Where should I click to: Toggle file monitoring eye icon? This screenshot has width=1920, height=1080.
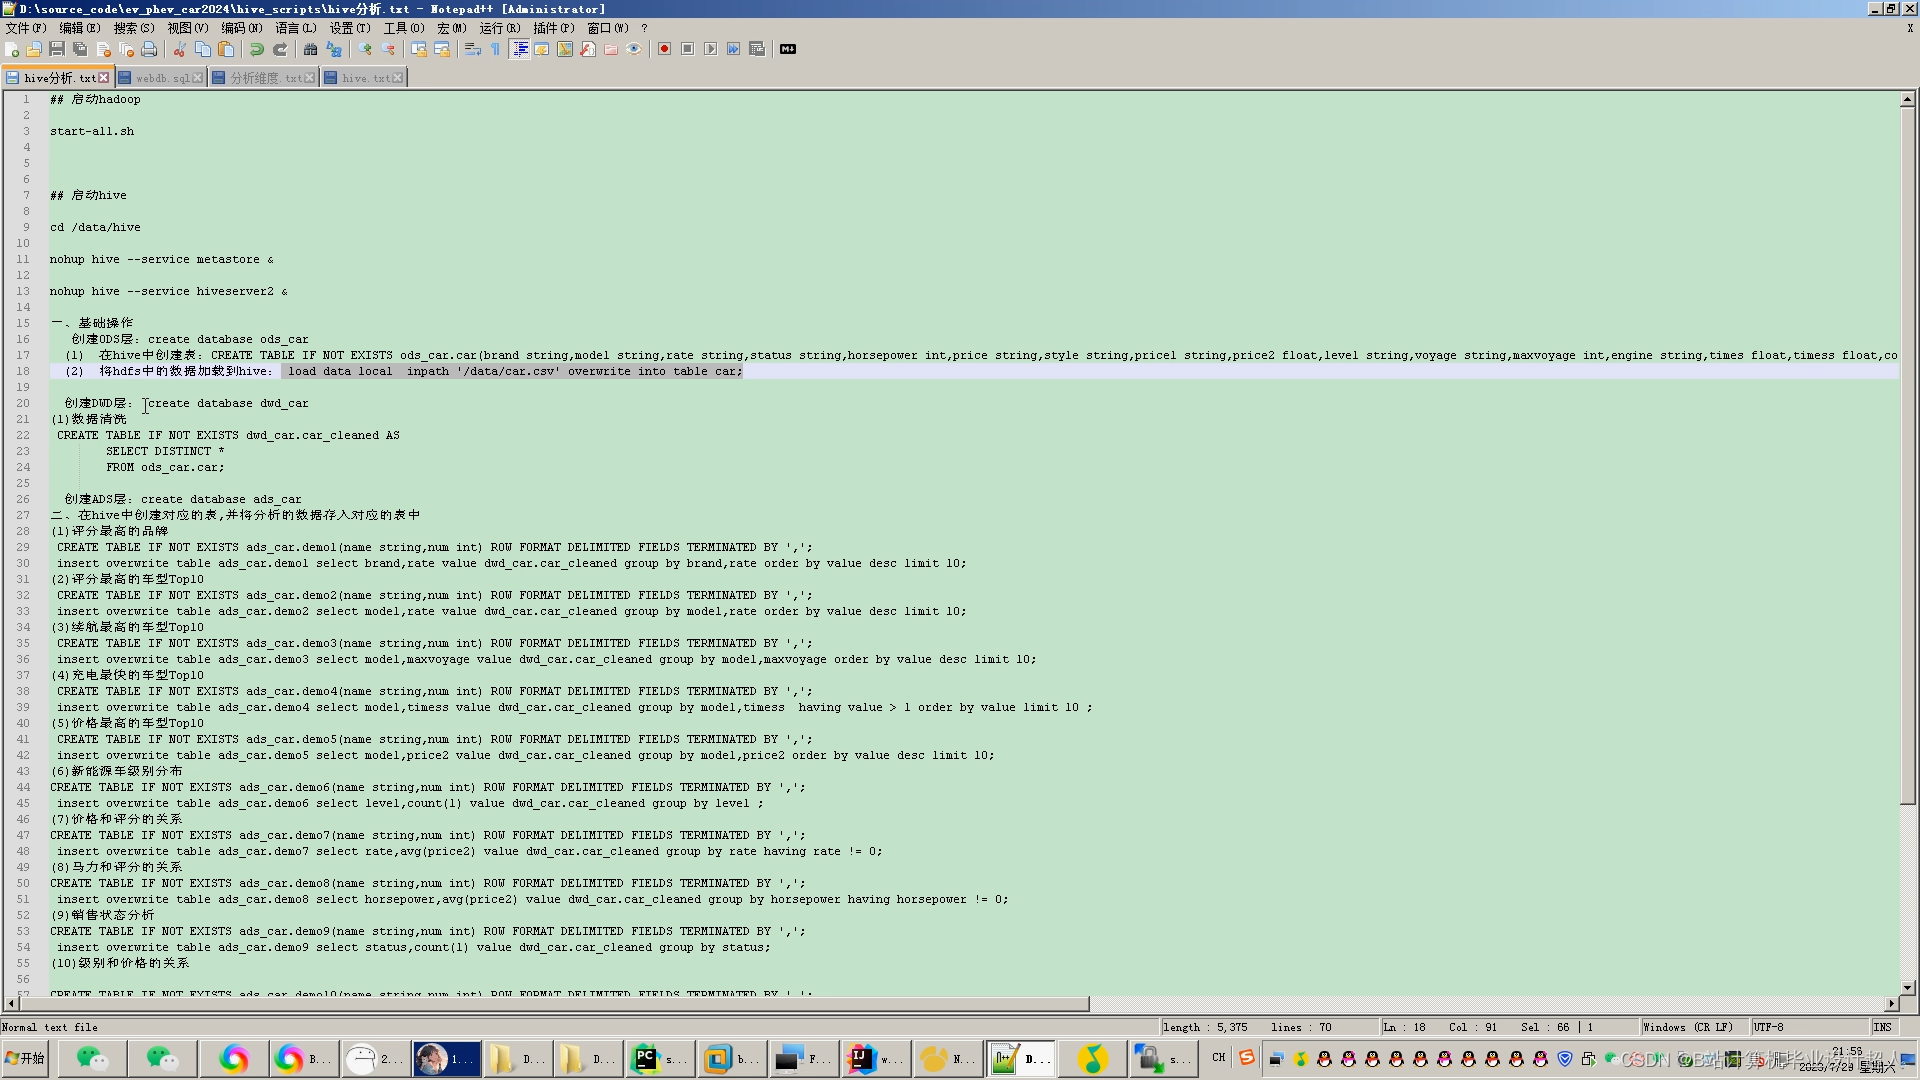click(x=634, y=49)
